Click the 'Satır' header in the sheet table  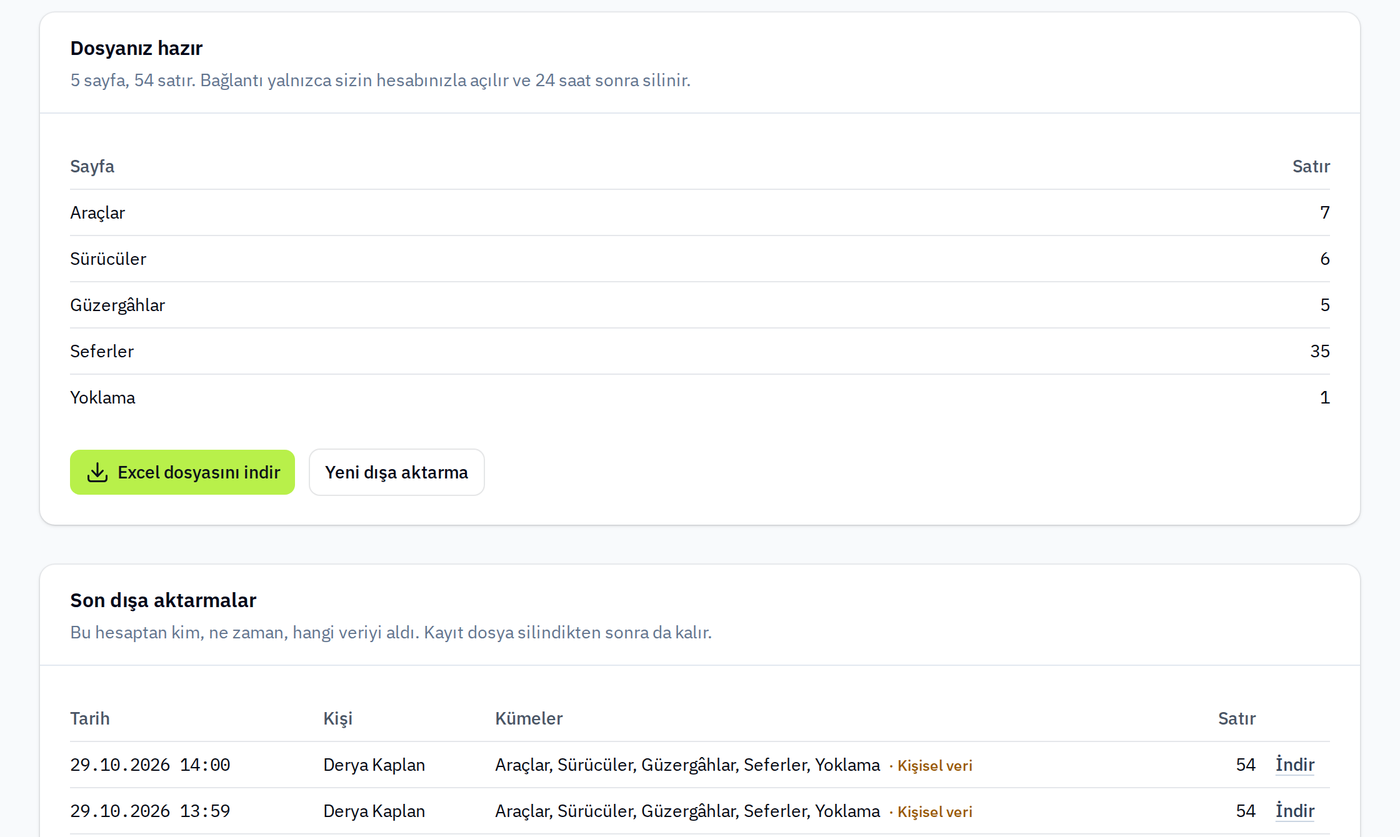pos(1311,166)
